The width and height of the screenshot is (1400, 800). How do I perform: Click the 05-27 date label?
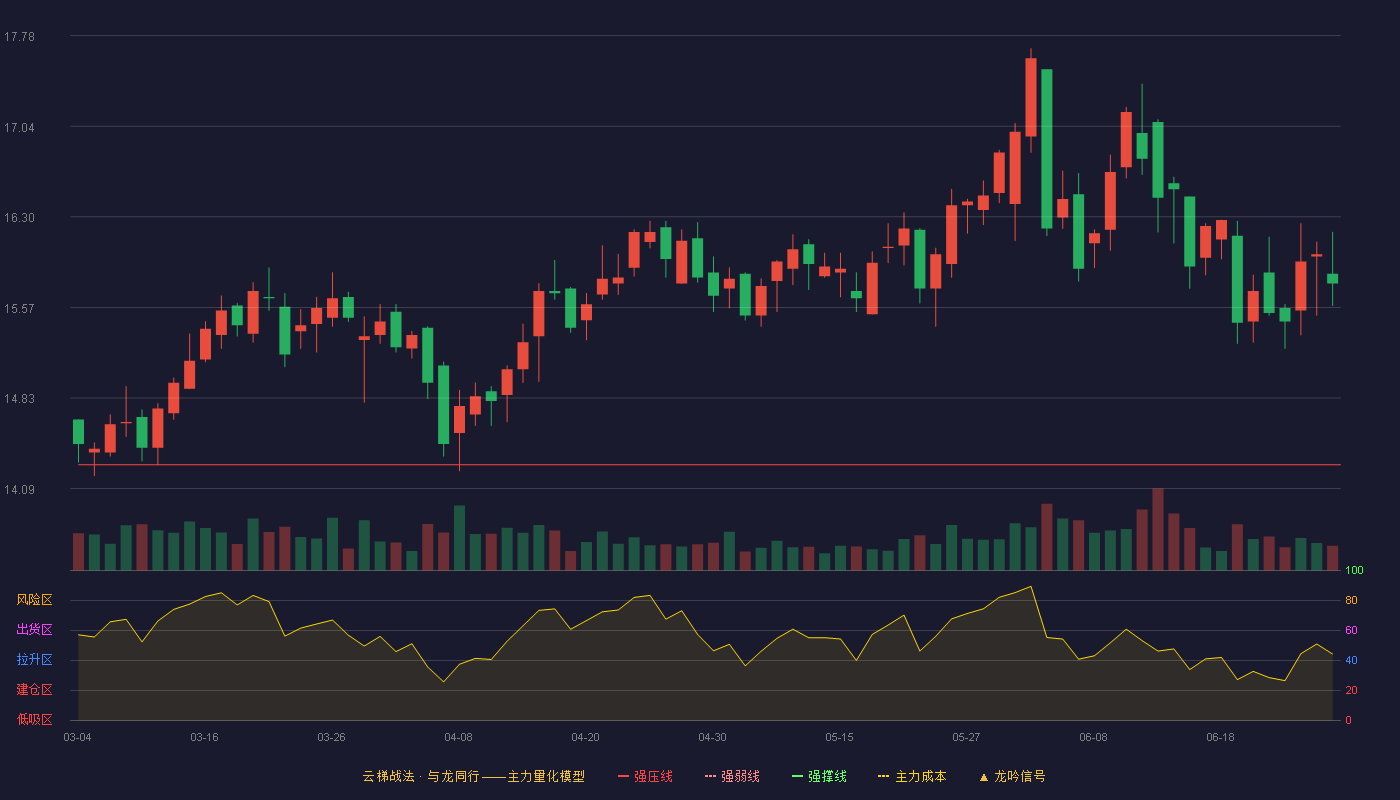[966, 737]
